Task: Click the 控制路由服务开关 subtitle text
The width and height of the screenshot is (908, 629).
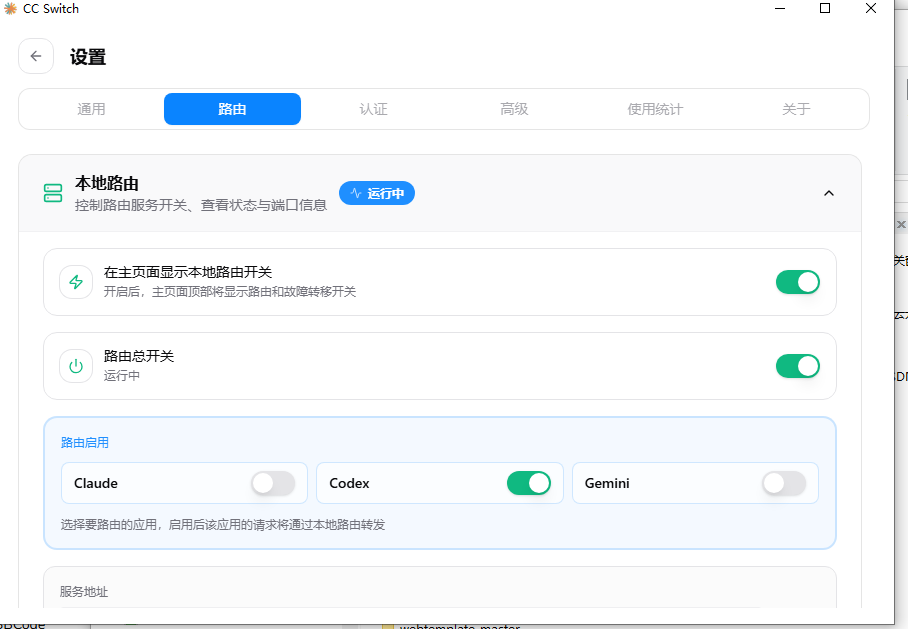Action: pos(201,205)
